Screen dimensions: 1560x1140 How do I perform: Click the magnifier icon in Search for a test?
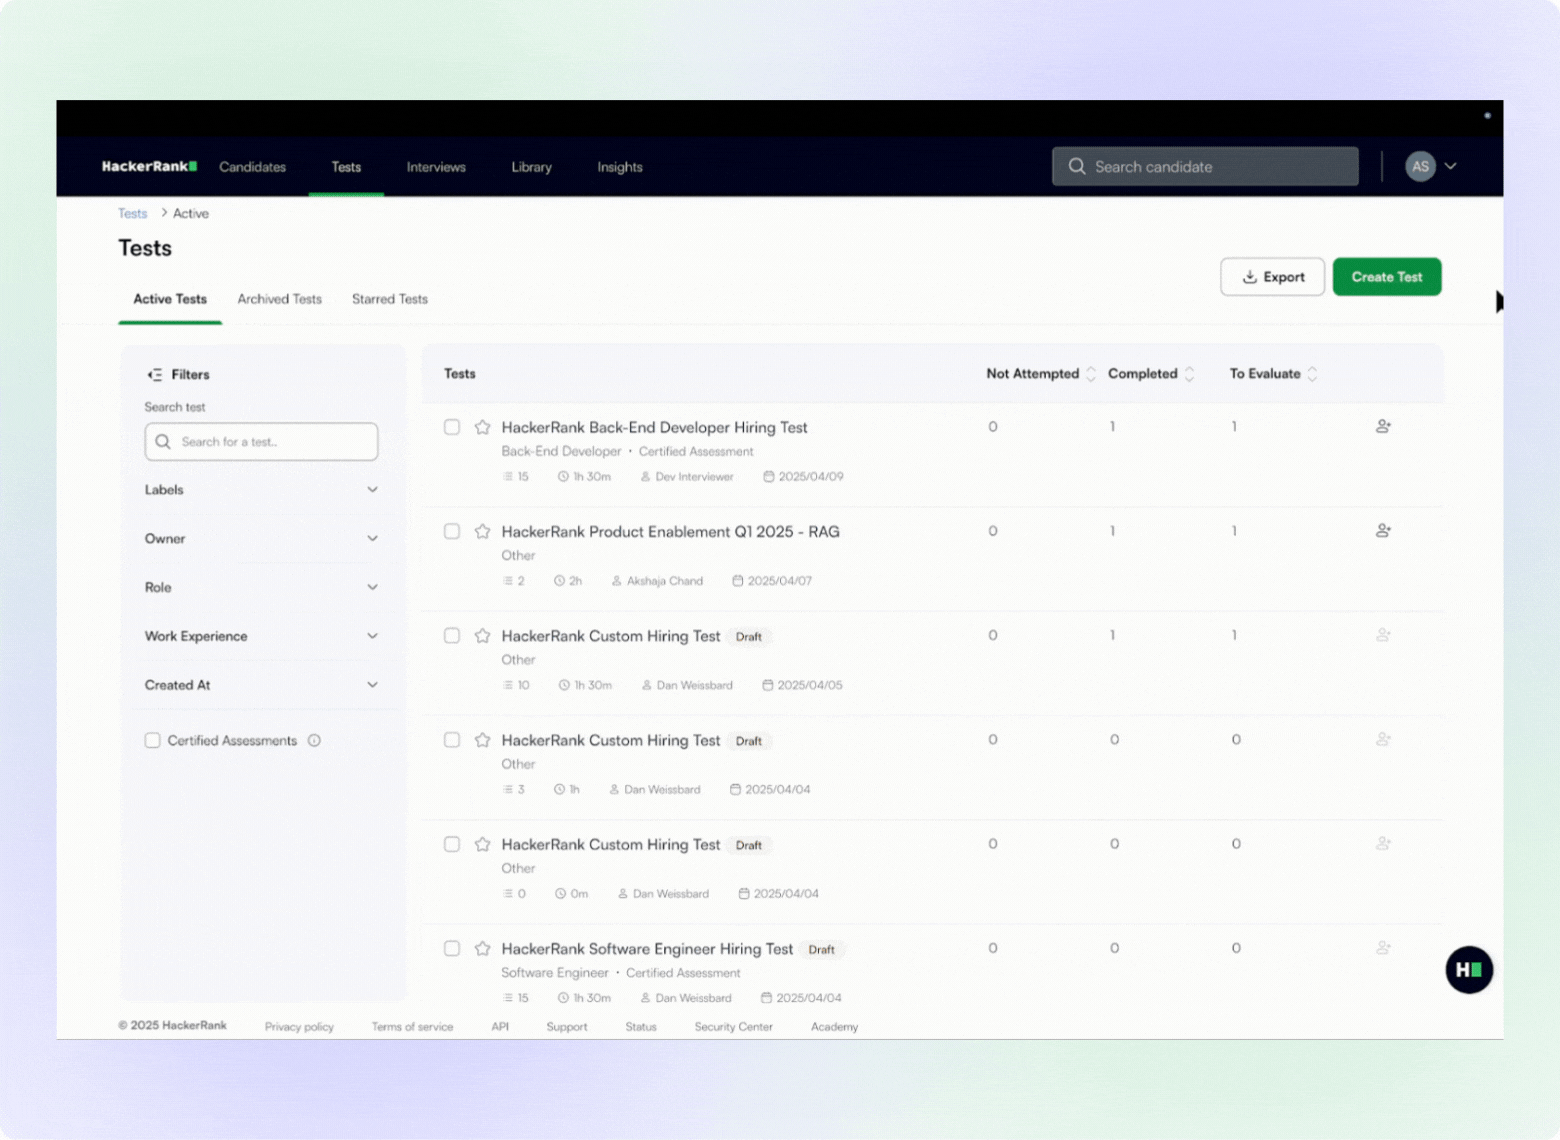[x=163, y=441]
